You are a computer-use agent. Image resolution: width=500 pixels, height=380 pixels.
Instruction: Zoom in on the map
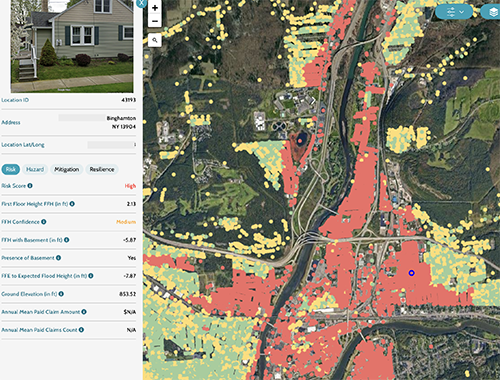point(155,8)
